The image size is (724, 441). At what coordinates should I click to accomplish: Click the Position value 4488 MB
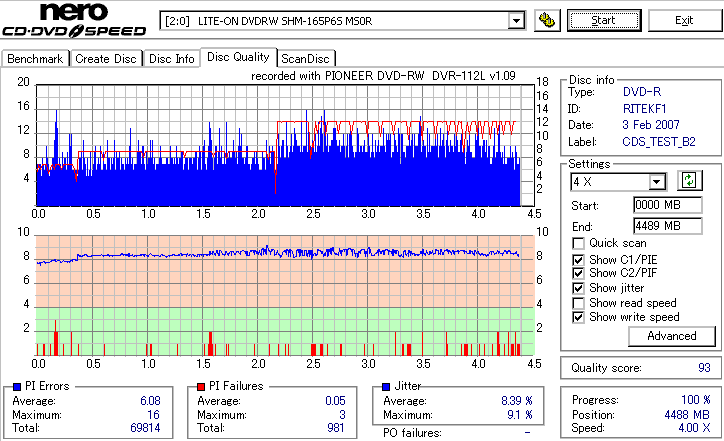pyautogui.click(x=687, y=415)
